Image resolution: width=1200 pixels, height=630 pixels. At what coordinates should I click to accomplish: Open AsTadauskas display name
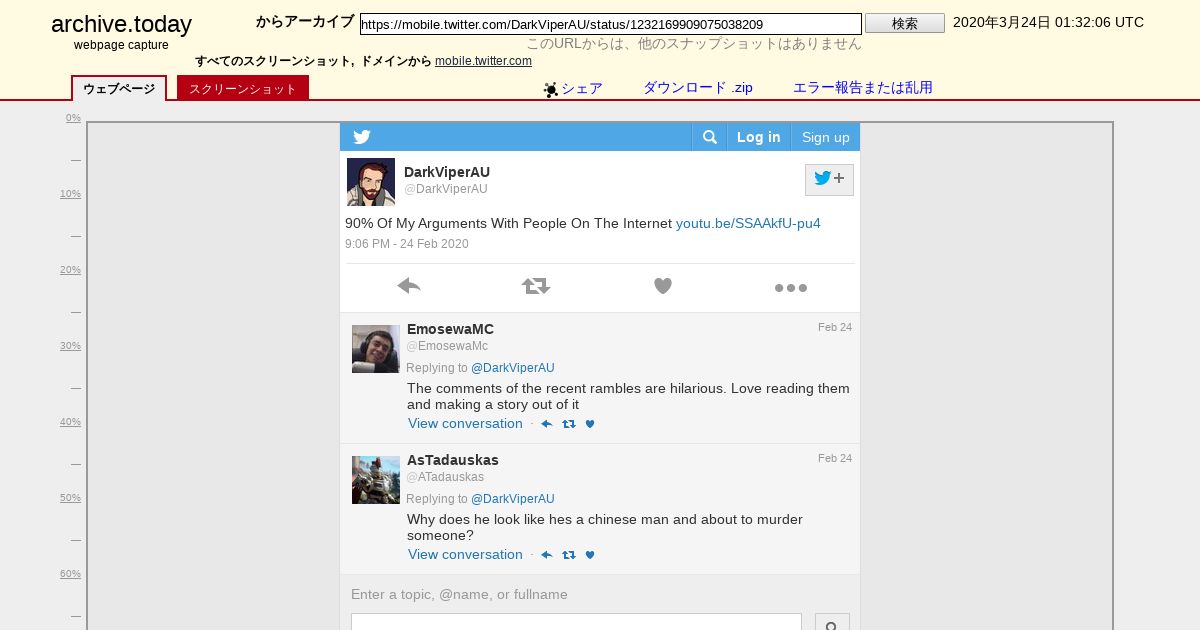coord(453,460)
